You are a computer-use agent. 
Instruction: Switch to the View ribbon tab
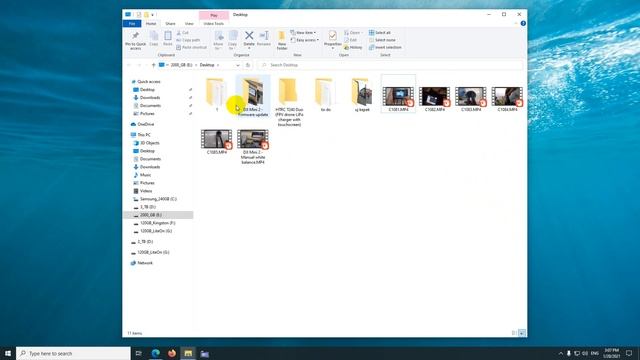click(x=189, y=24)
